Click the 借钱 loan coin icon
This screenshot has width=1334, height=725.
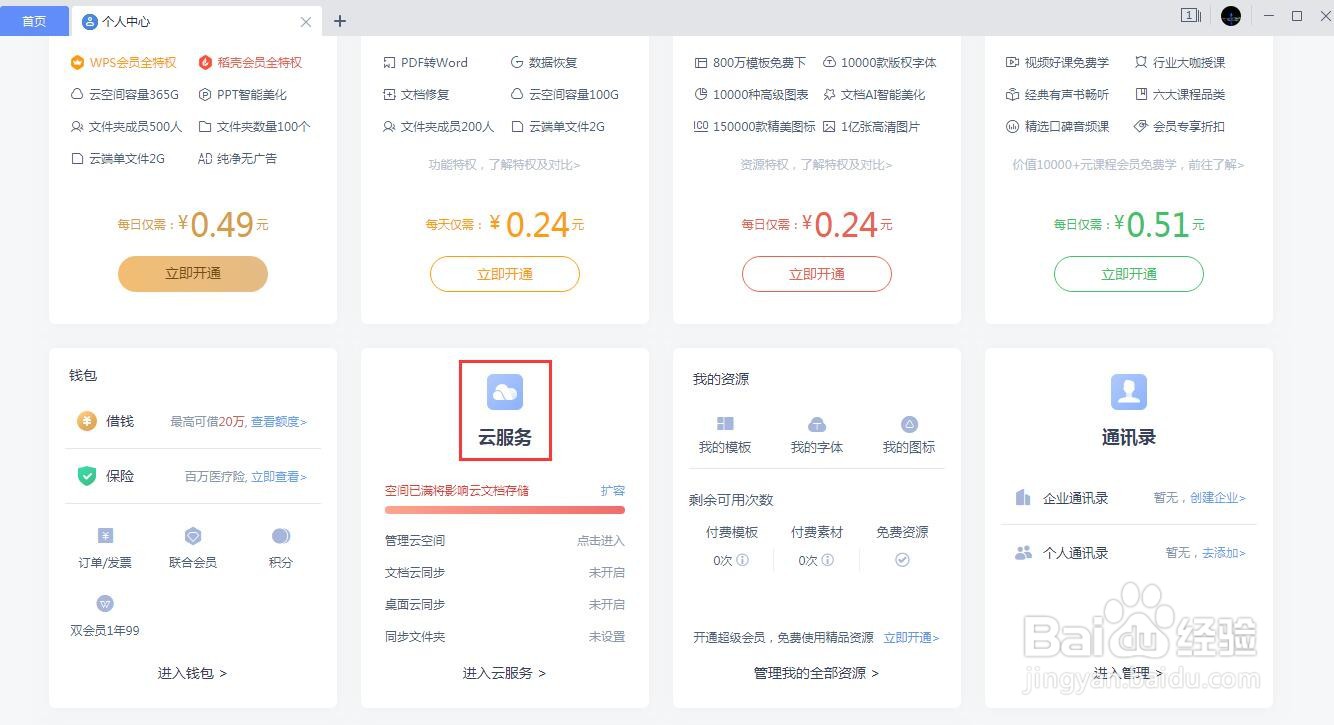[x=87, y=421]
